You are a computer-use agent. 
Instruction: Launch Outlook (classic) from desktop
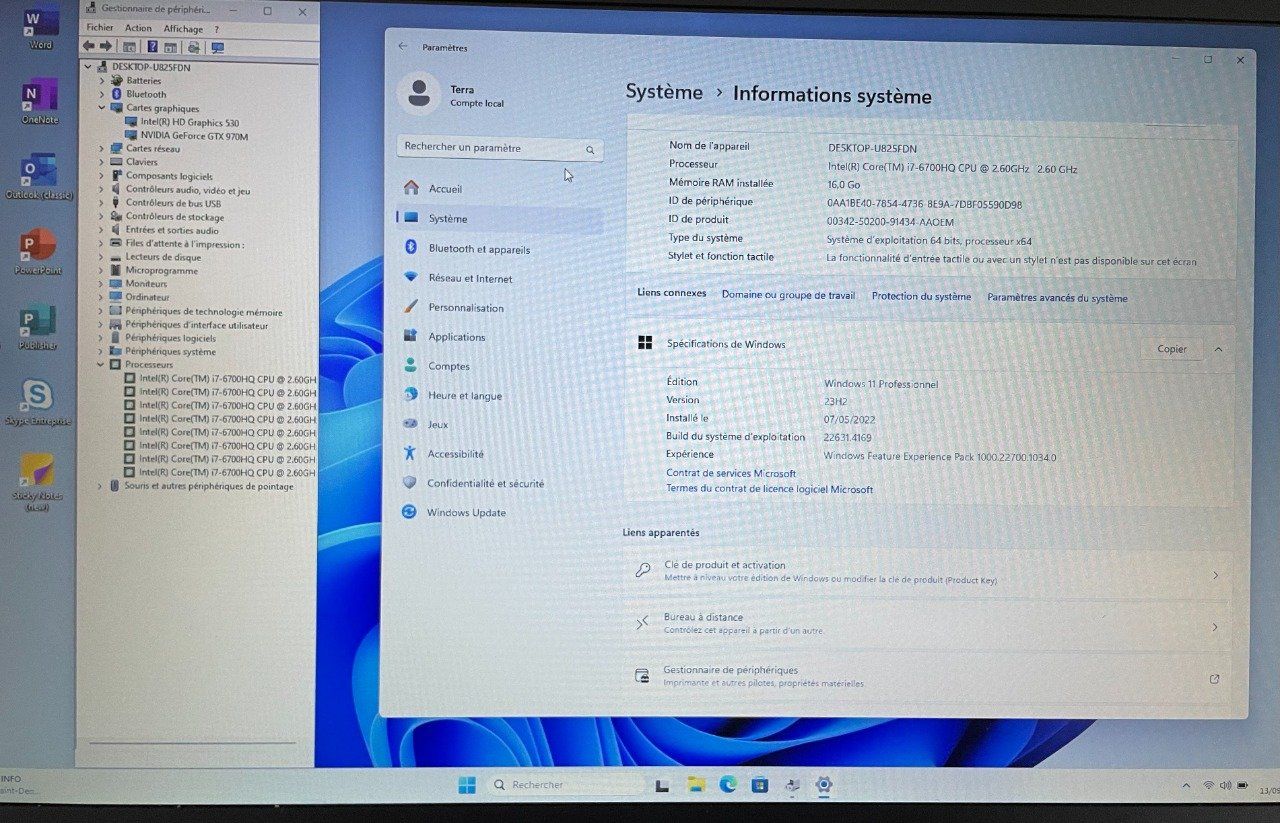tap(39, 176)
